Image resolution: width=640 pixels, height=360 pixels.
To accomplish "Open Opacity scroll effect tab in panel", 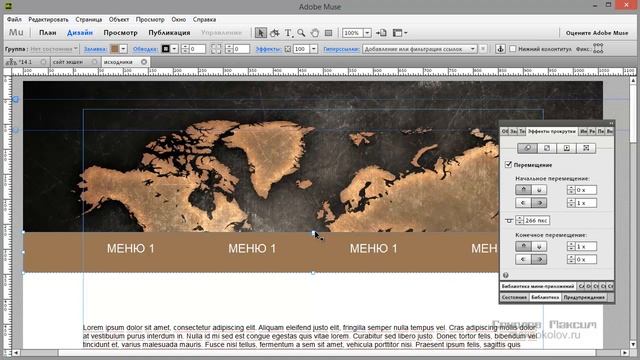I will tap(547, 148).
